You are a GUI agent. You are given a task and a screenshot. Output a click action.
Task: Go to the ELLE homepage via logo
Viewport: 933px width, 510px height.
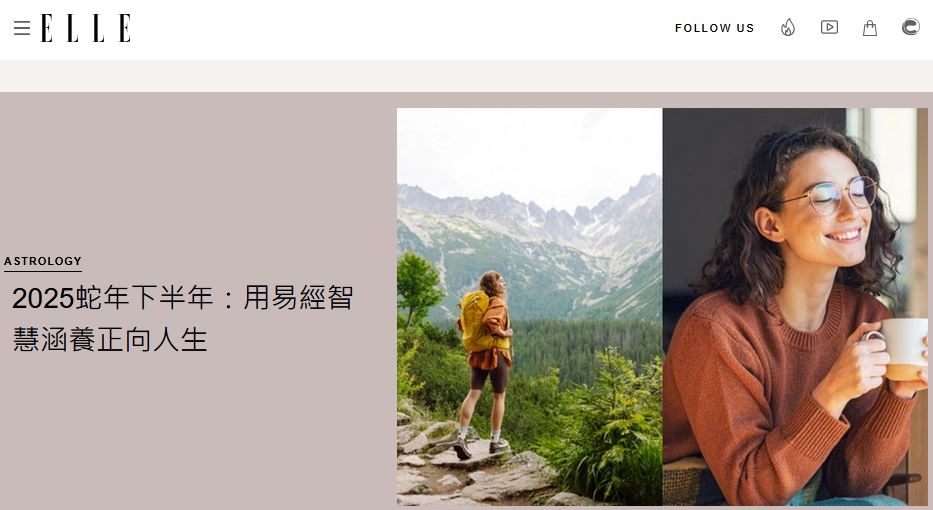point(86,28)
